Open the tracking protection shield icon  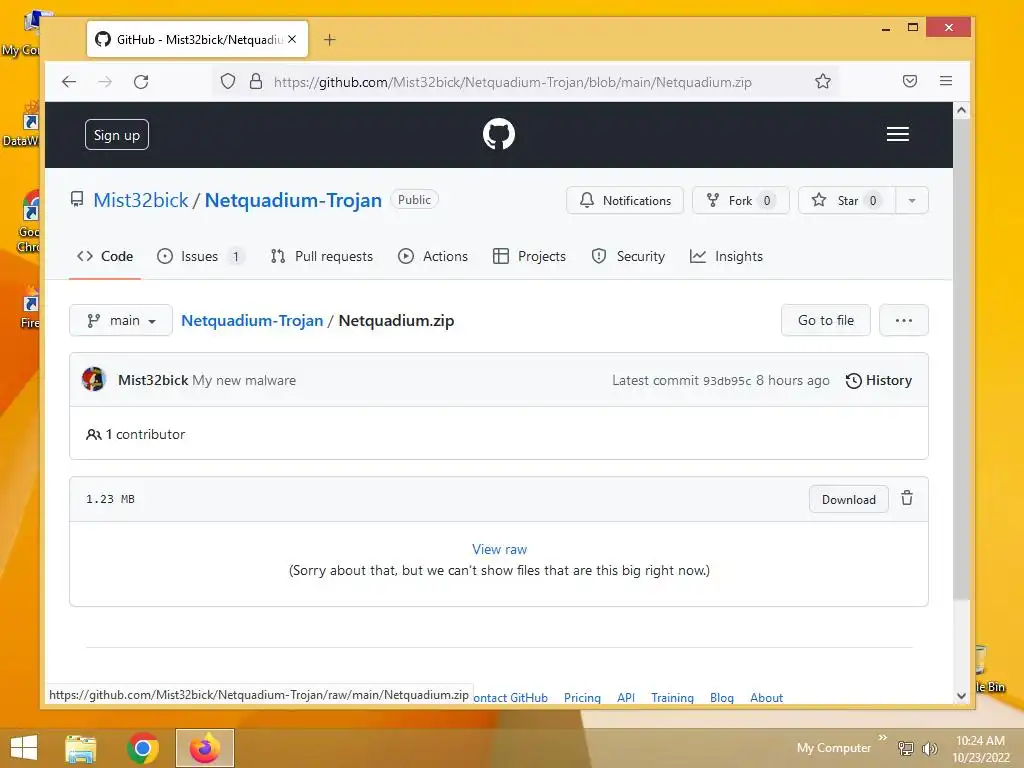click(x=227, y=82)
